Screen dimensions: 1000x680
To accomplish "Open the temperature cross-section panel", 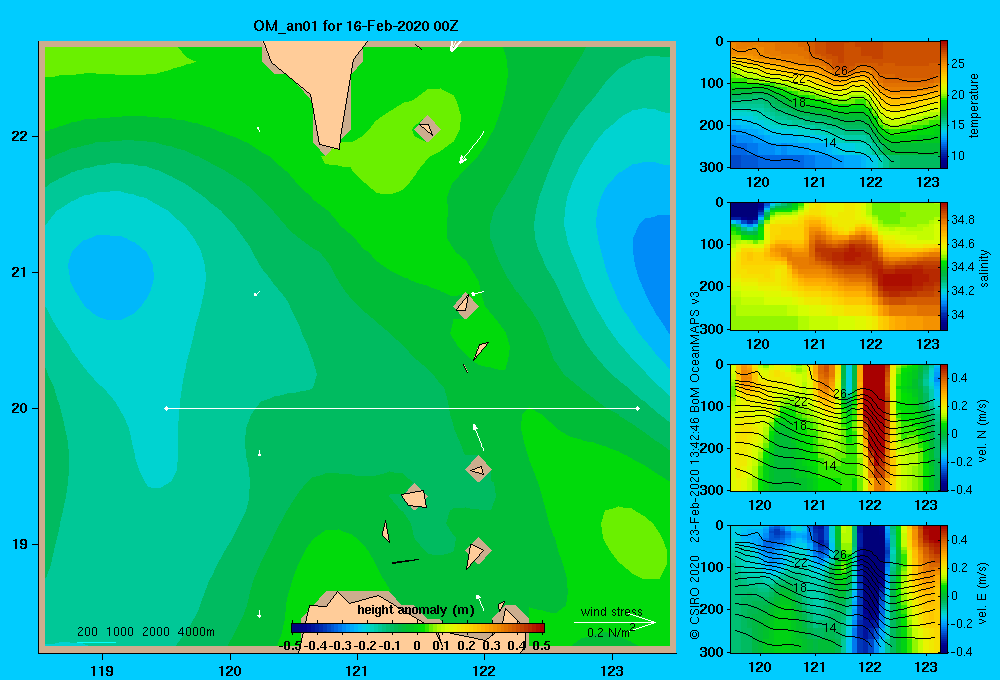I will tap(835, 105).
